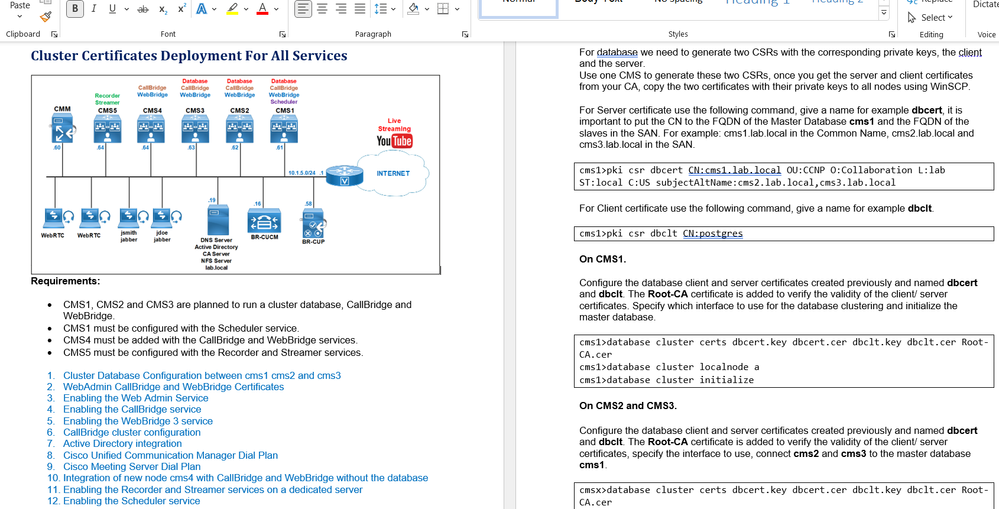
Task: Click the Format Painter brush icon
Action: pos(45,15)
